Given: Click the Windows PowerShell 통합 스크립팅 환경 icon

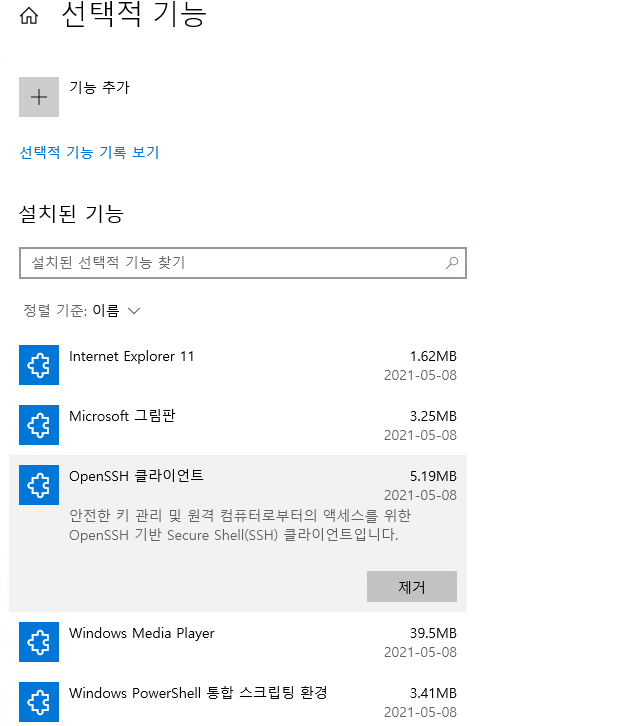Looking at the screenshot, I should tap(39, 702).
